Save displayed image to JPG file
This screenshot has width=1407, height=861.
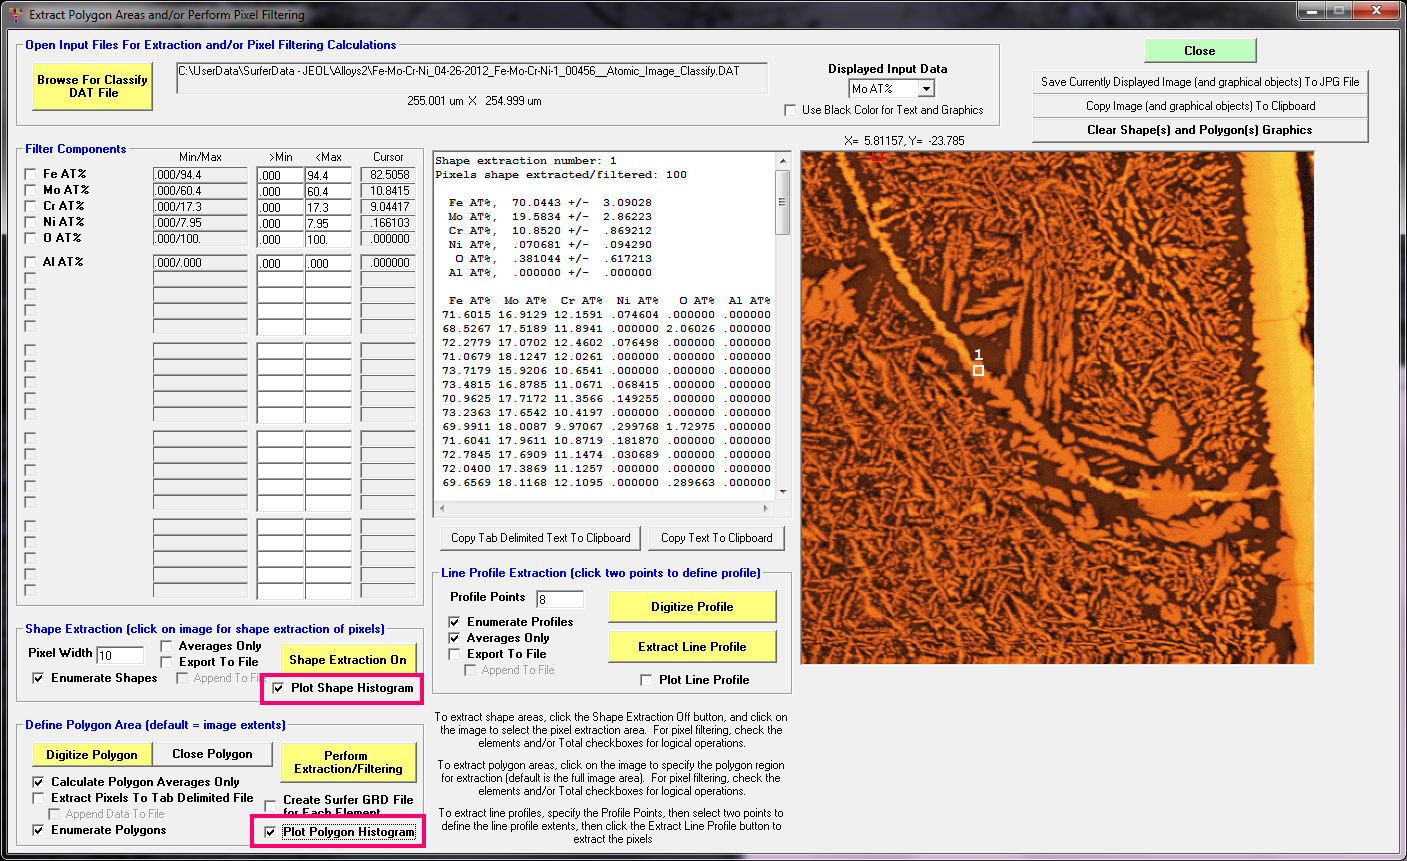click(1199, 82)
